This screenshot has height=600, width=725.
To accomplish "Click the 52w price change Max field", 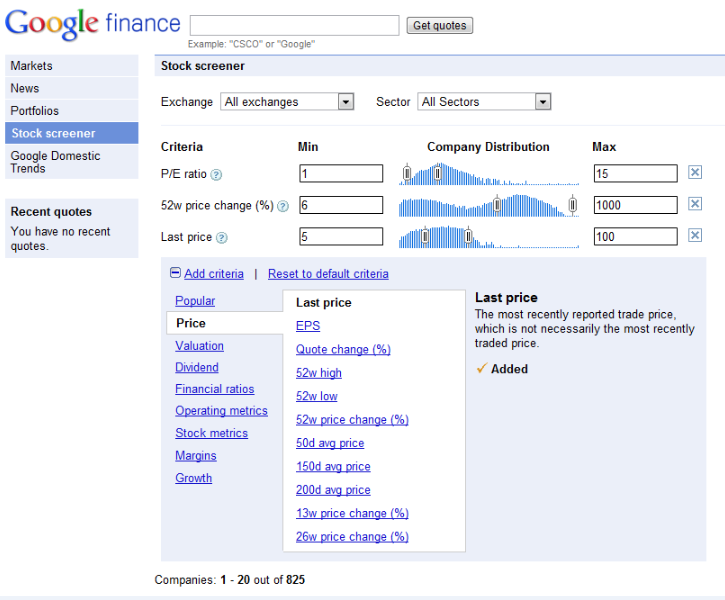I will click(636, 205).
